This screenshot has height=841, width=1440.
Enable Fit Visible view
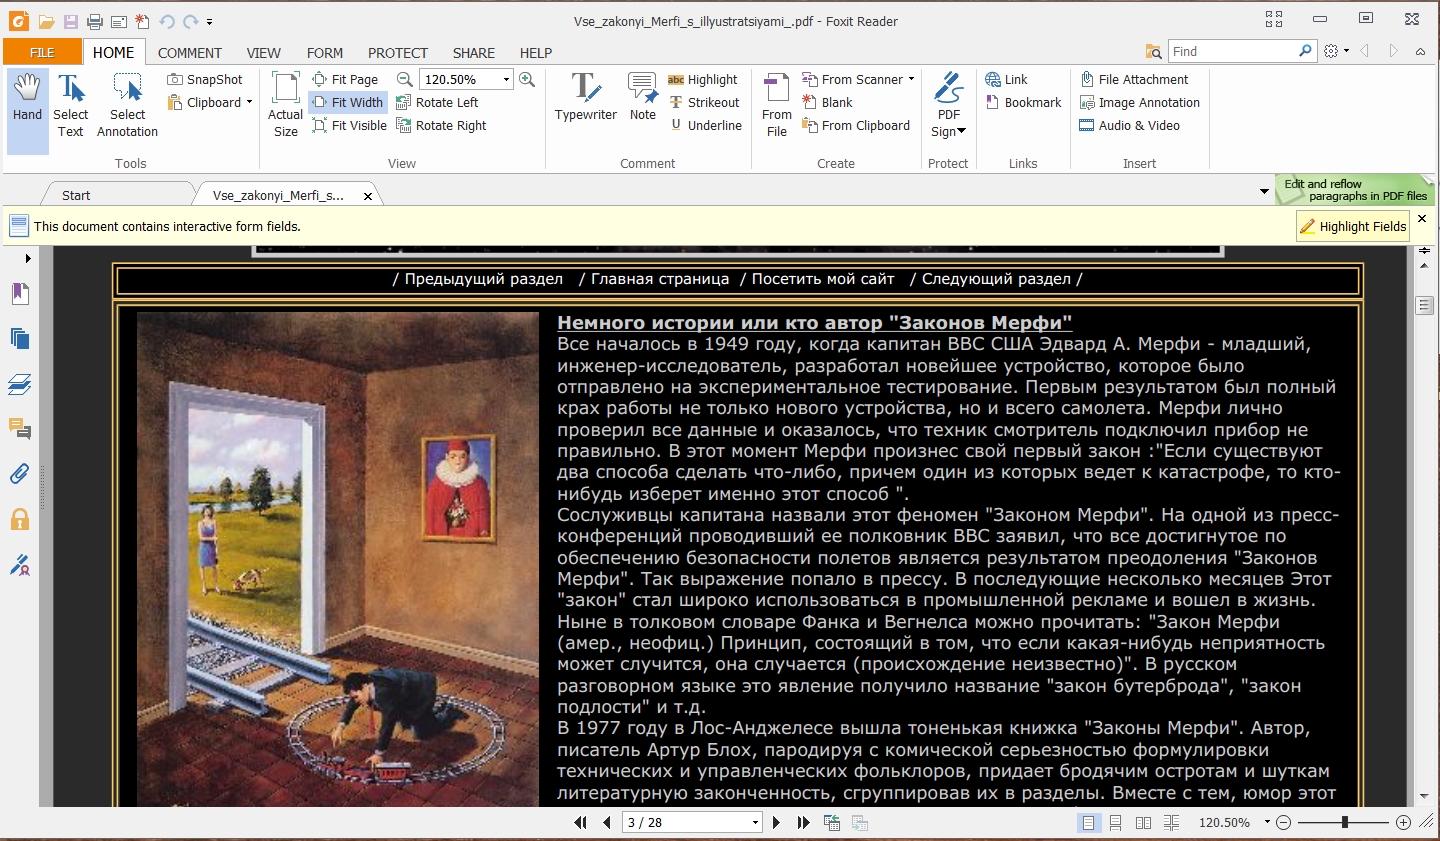tap(349, 125)
